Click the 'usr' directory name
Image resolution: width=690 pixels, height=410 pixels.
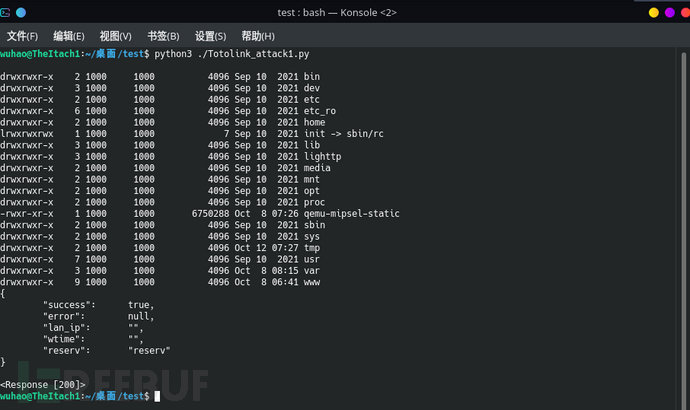(x=312, y=260)
